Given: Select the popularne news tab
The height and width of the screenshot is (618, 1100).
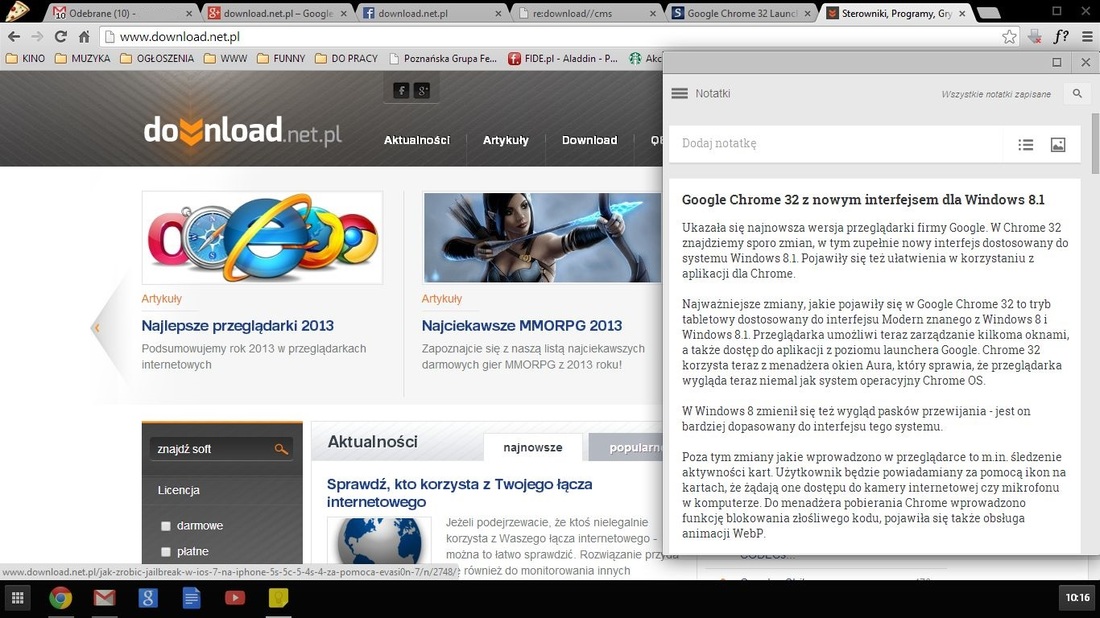Looking at the screenshot, I should pyautogui.click(x=626, y=448).
